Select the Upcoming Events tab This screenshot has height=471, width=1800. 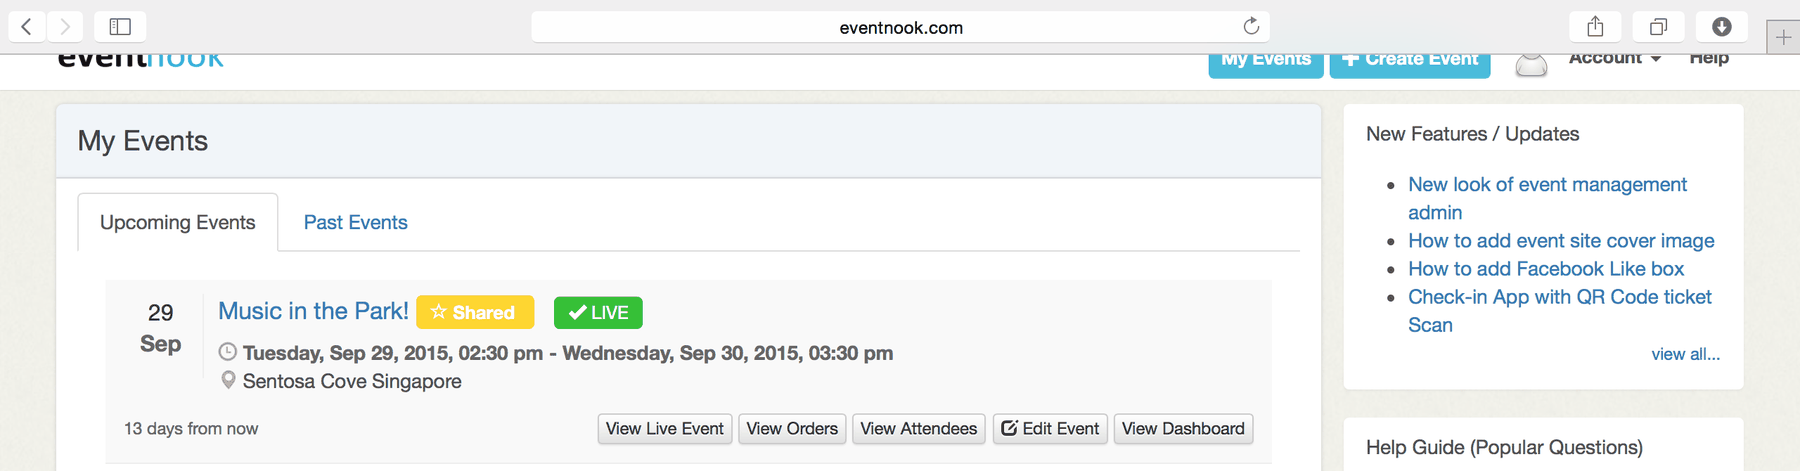178,222
